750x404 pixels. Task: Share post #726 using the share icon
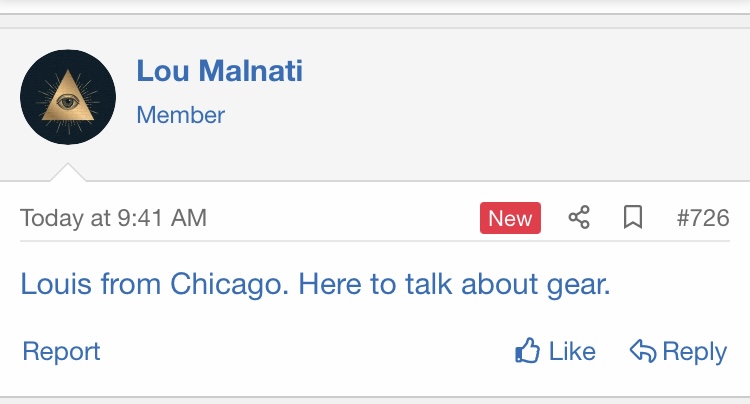coord(579,218)
